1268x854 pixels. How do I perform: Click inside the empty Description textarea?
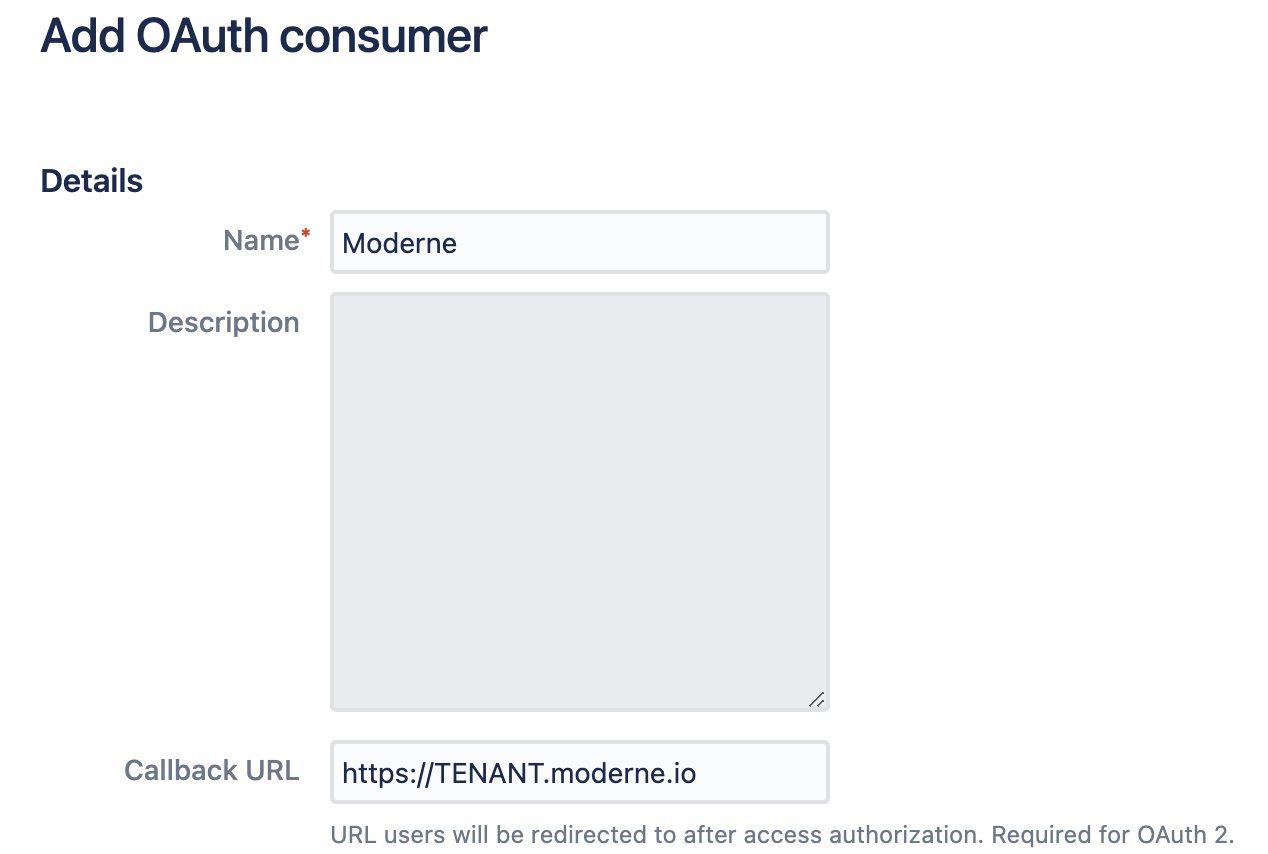[580, 502]
